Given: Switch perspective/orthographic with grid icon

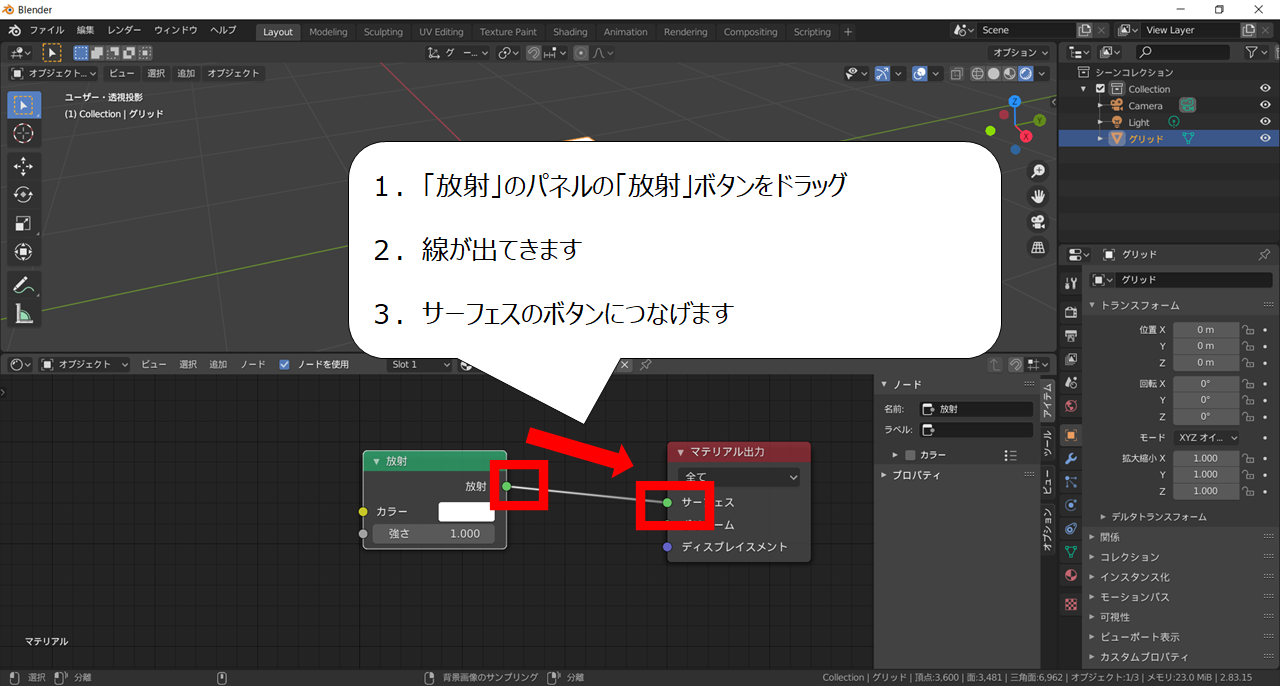Looking at the screenshot, I should click(1039, 247).
